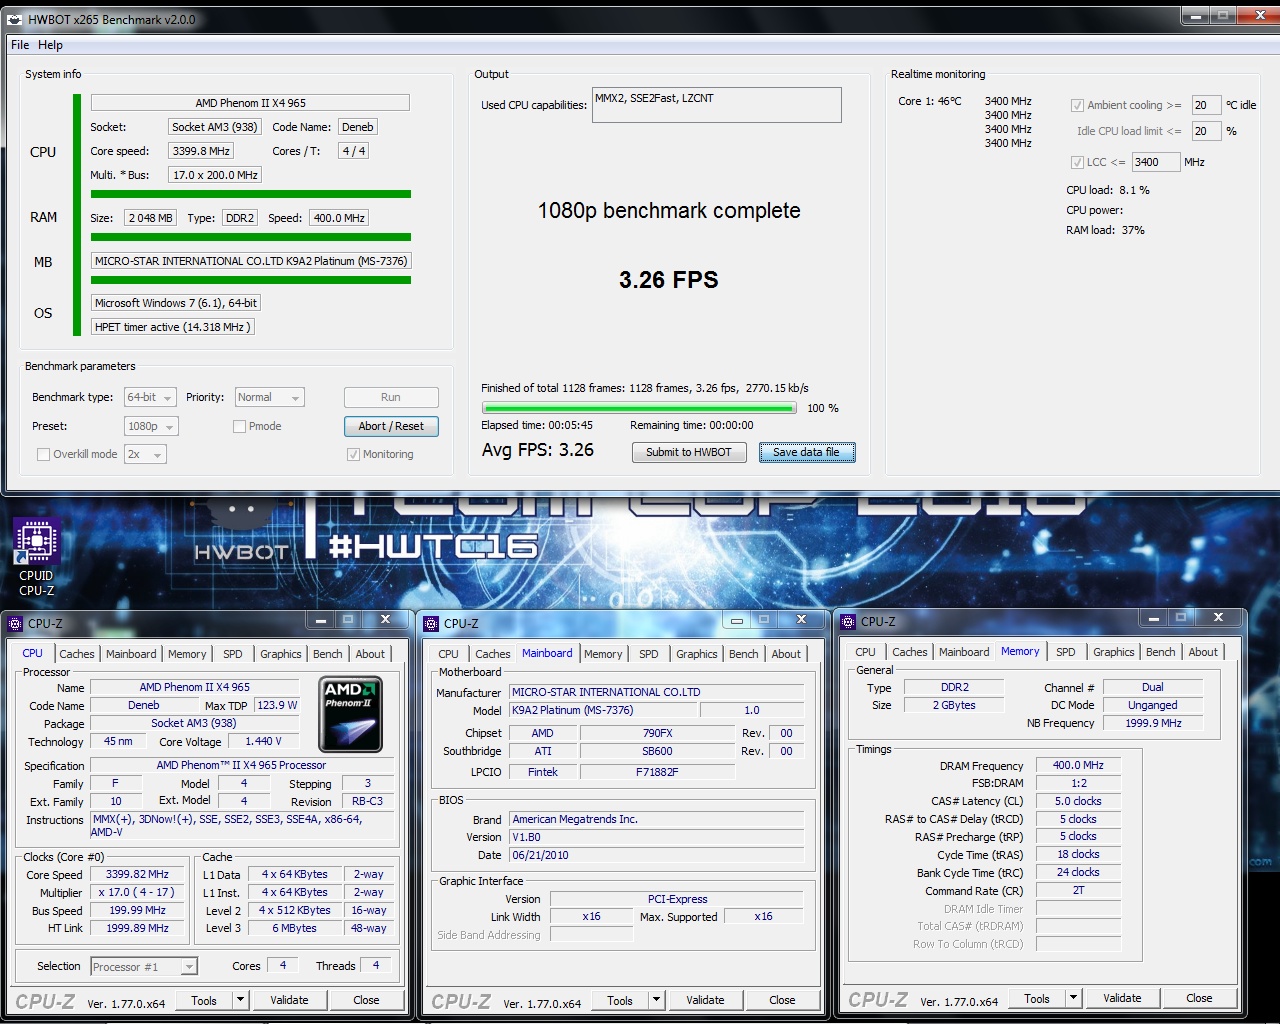Open the Help menu
Image resolution: width=1280 pixels, height=1024 pixels.
pos(50,45)
